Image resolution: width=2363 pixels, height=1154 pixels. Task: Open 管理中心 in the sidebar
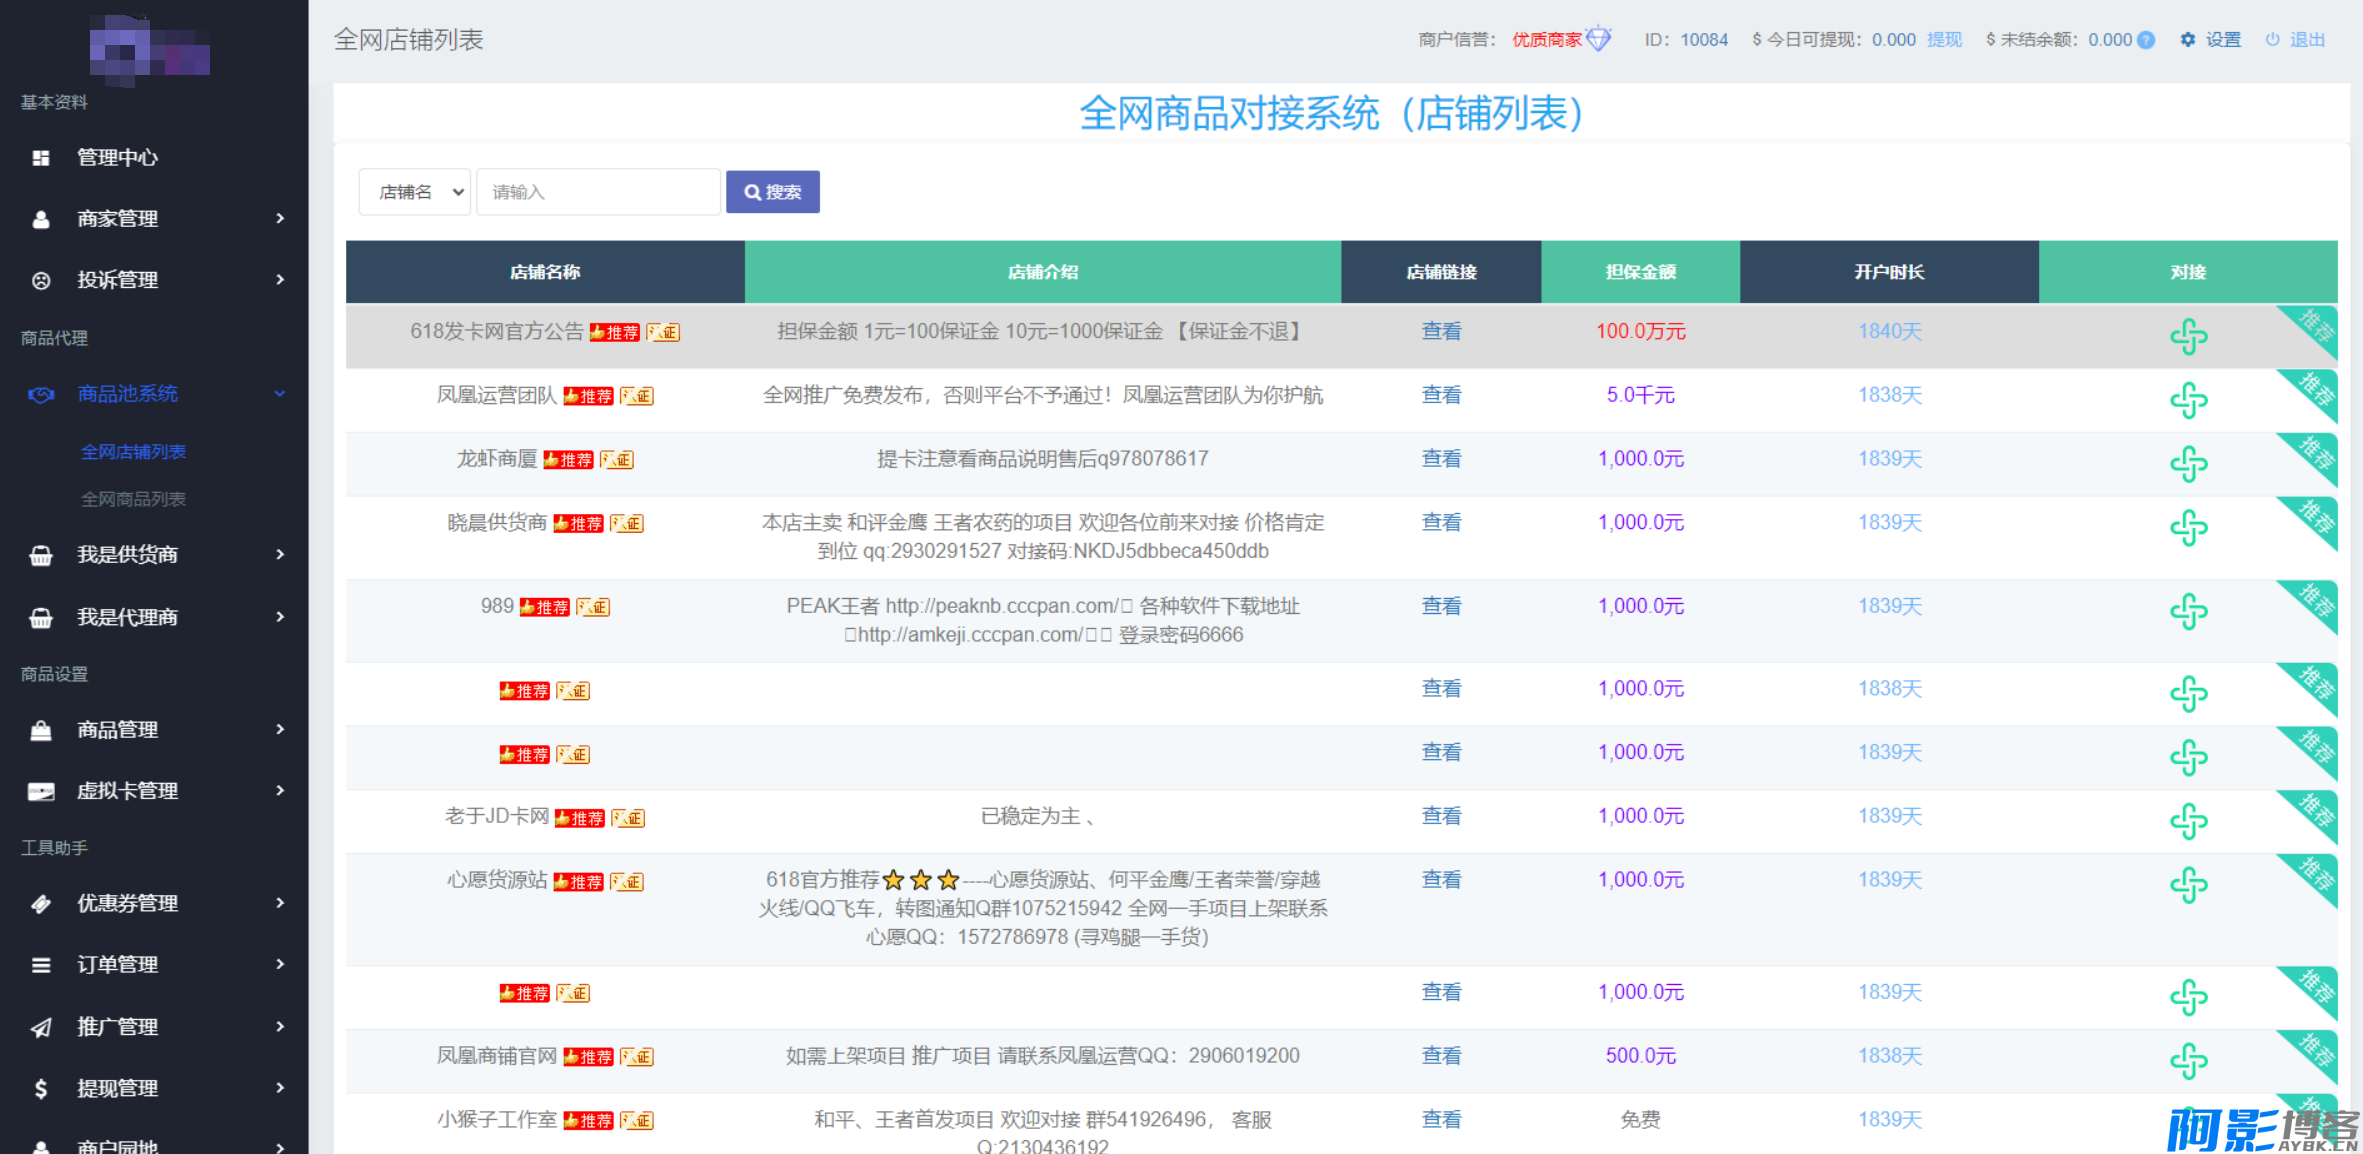(x=117, y=158)
